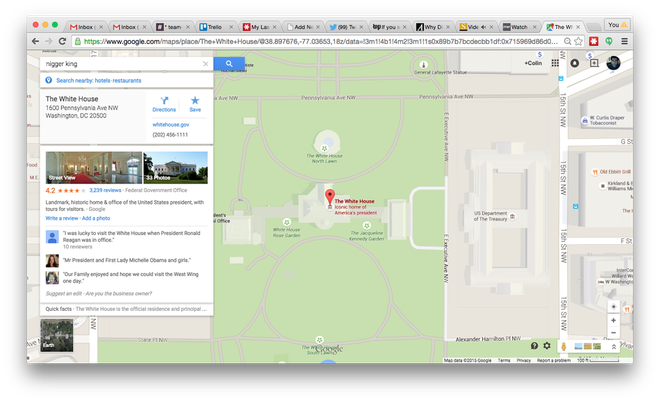Click the Suggest an edit link

pos(64,293)
